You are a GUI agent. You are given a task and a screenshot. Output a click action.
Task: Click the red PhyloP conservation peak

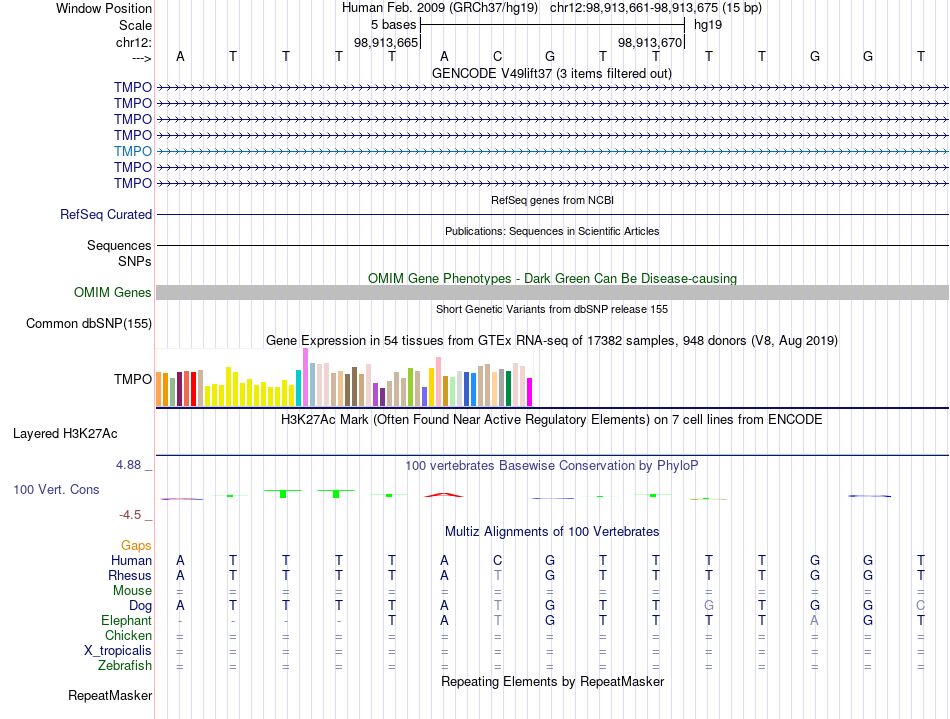click(x=444, y=495)
